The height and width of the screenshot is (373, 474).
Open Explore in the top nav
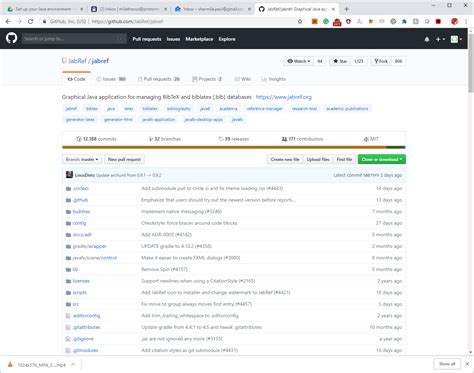tap(227, 39)
